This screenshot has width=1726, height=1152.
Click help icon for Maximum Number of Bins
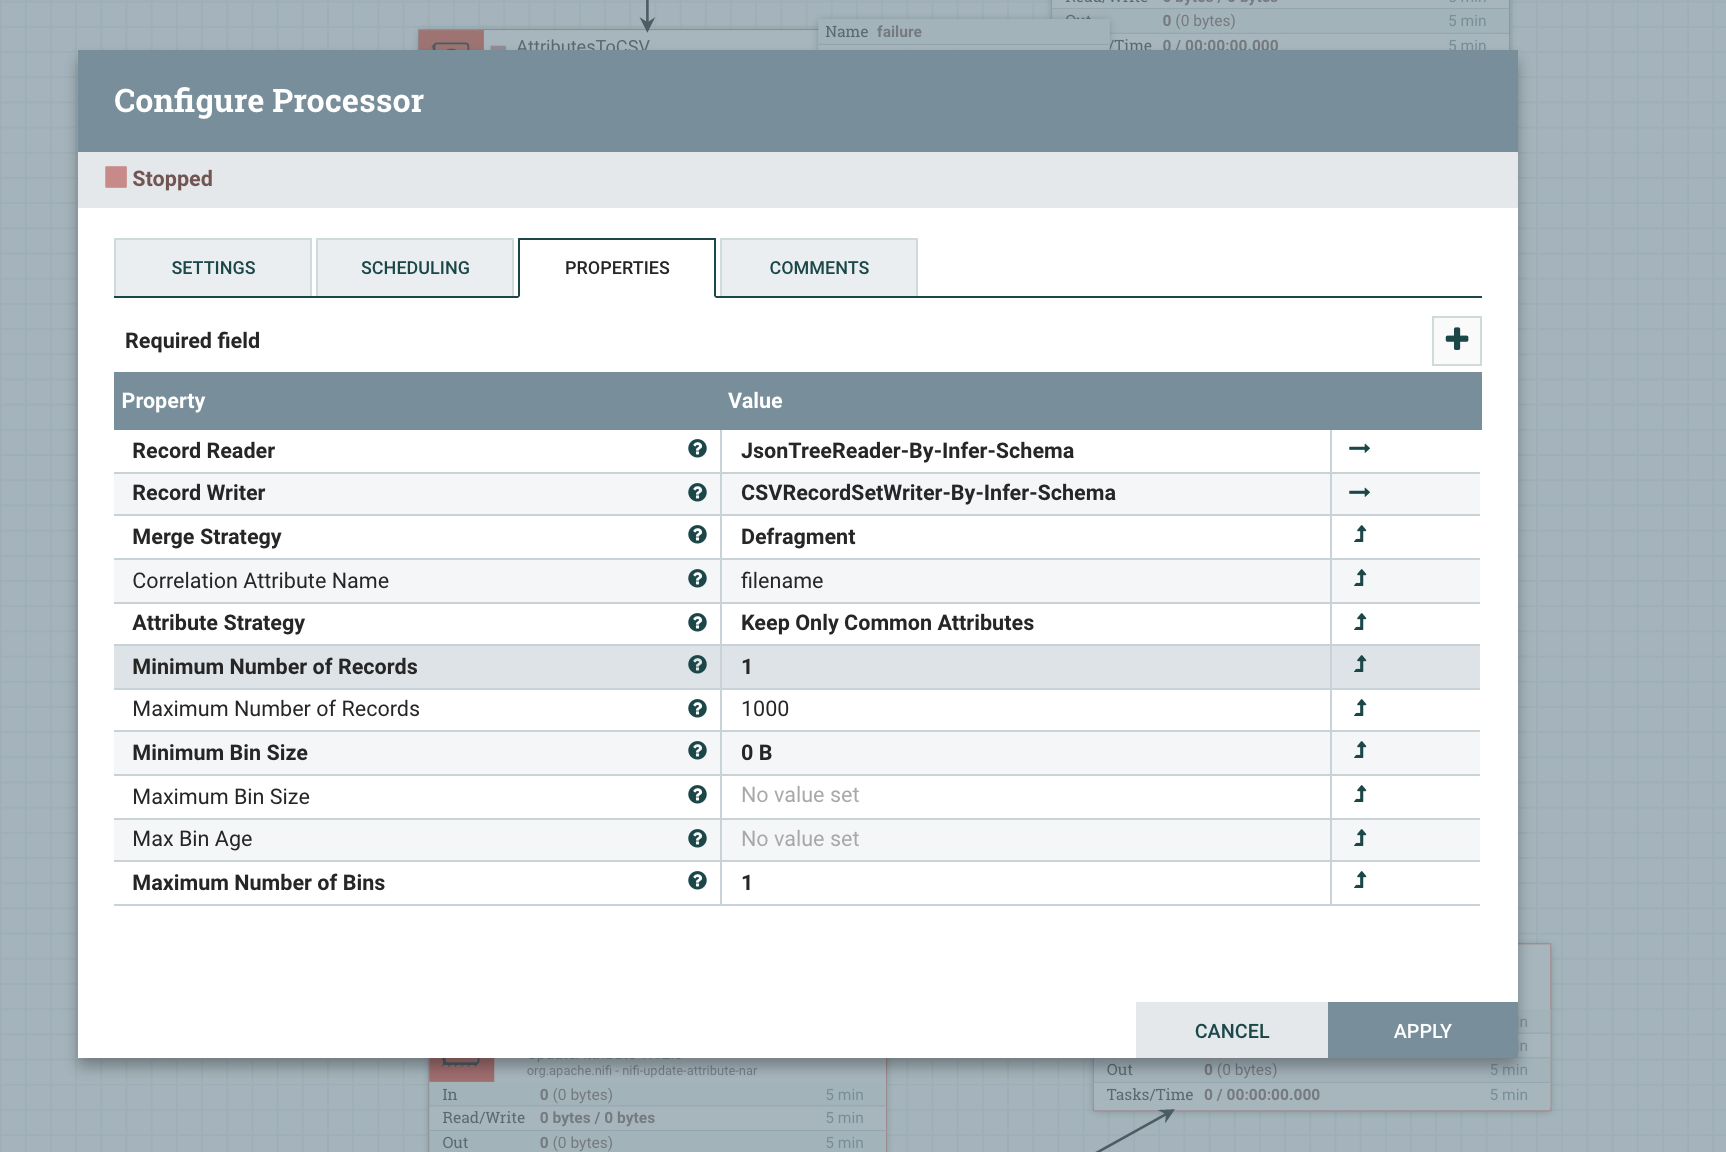point(697,881)
